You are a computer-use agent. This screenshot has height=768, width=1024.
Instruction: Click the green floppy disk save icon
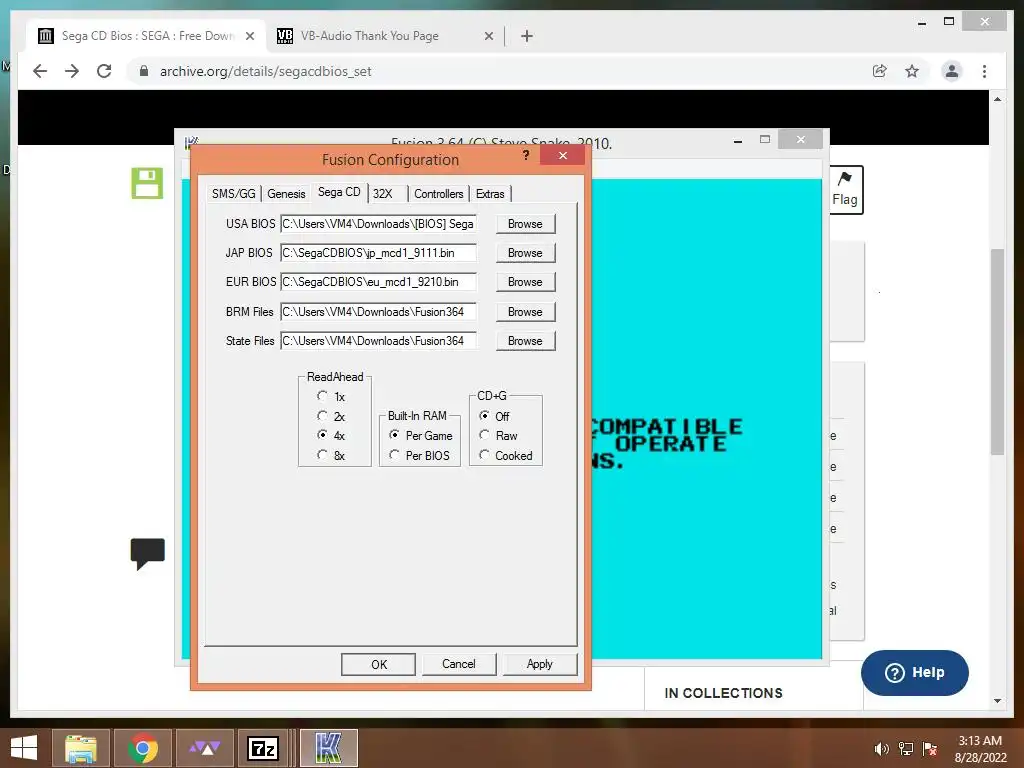click(147, 183)
